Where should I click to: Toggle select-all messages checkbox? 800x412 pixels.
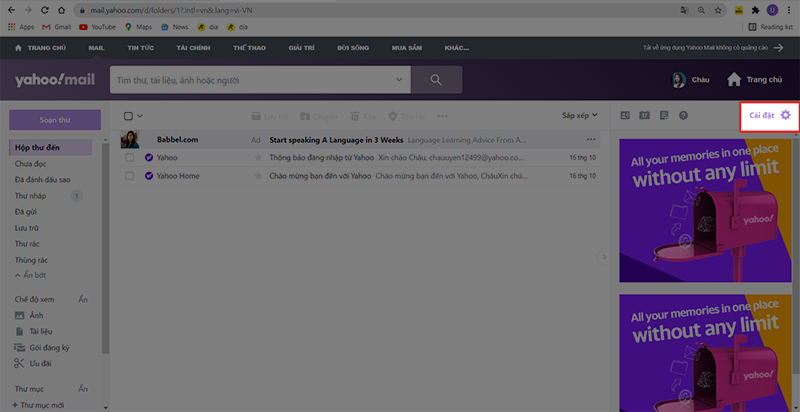click(x=129, y=116)
